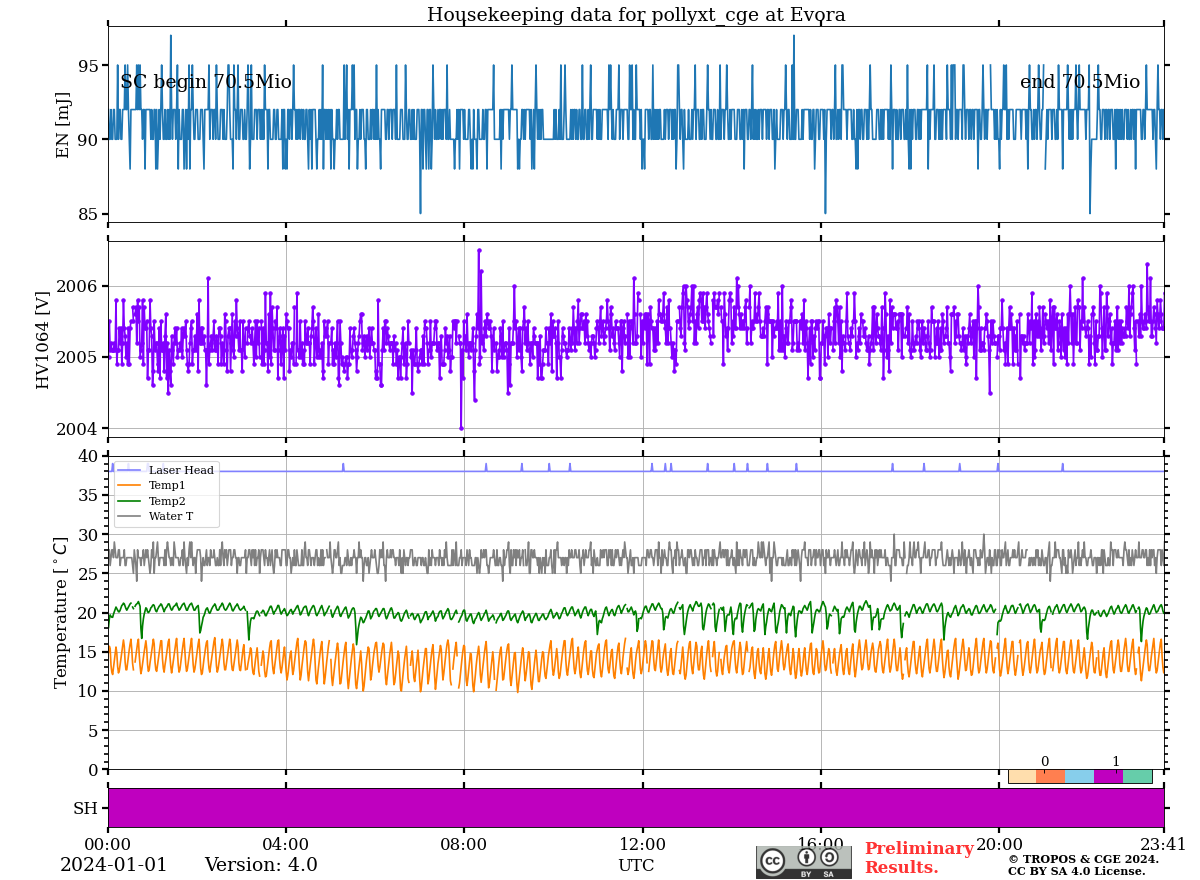Click the 95 tick on the EN axis
The image size is (1200, 880).
(88, 66)
